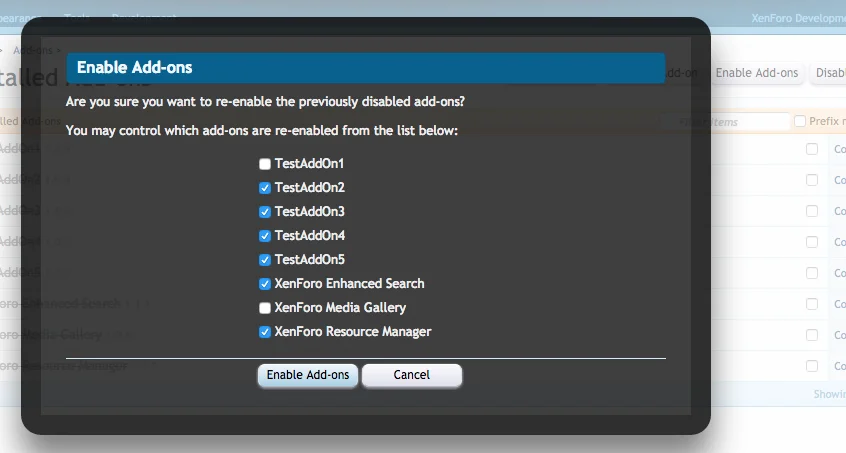The height and width of the screenshot is (453, 846).
Task: Click the XenForo Media Gallery label
Action: coord(340,308)
